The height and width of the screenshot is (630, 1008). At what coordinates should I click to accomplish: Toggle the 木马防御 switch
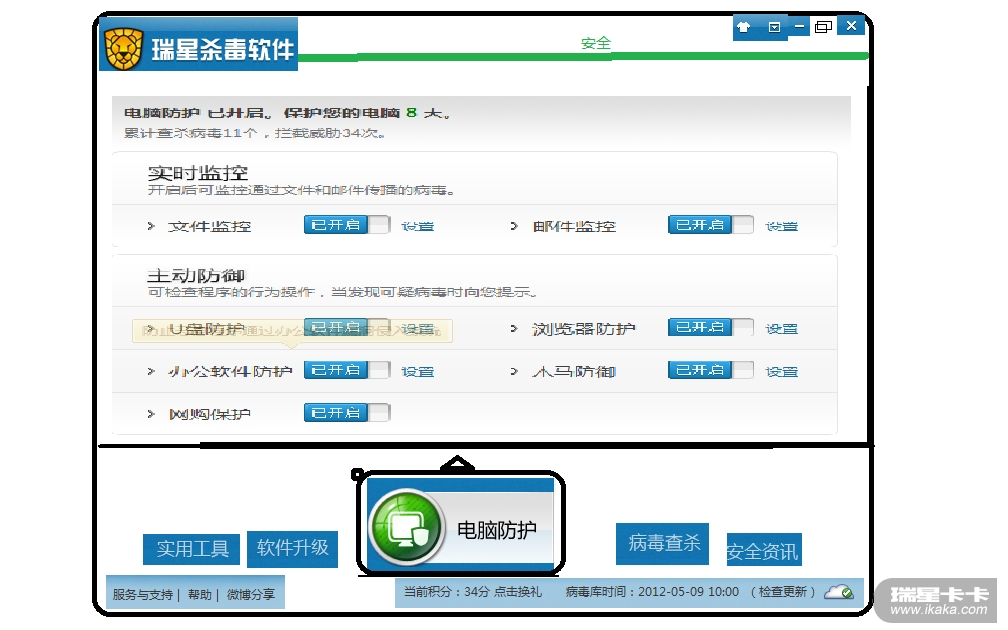711,370
